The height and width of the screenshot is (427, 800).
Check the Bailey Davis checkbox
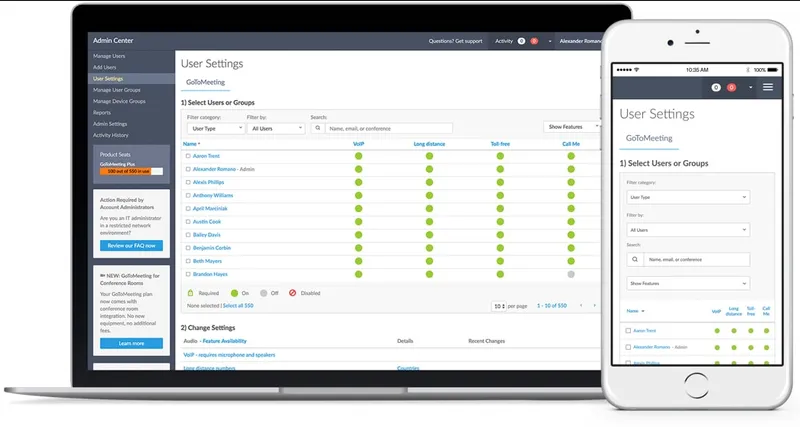188,235
